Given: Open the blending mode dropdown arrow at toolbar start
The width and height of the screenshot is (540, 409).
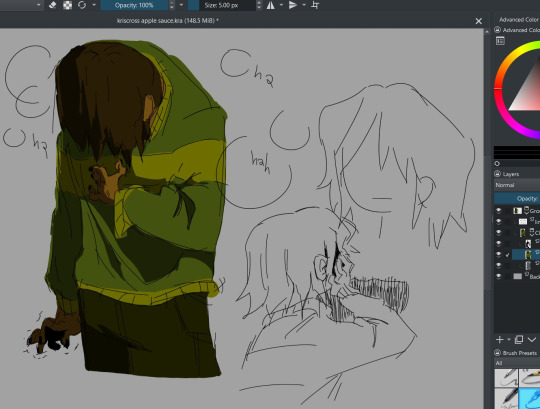Looking at the screenshot, I should (x=38, y=5).
